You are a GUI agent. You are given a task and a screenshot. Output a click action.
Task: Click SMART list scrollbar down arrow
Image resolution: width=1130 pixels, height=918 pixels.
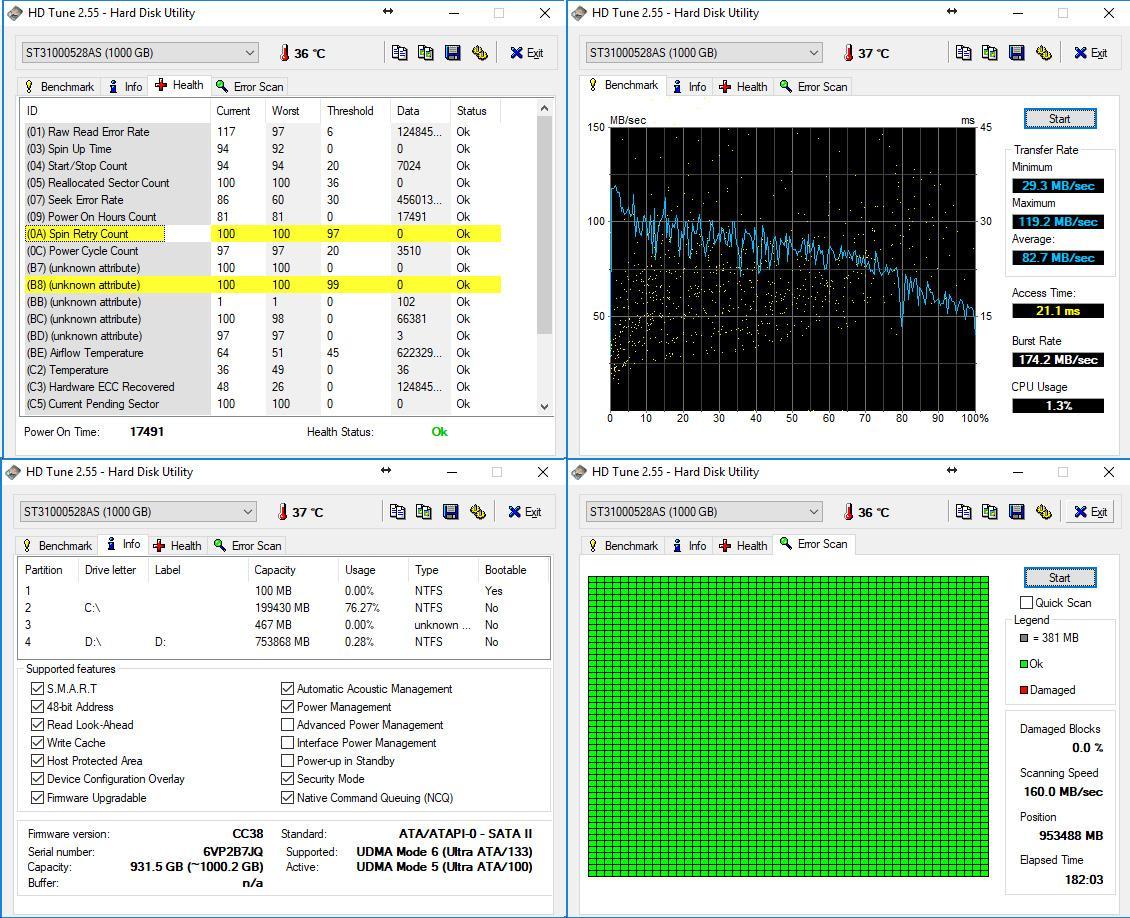pos(545,406)
